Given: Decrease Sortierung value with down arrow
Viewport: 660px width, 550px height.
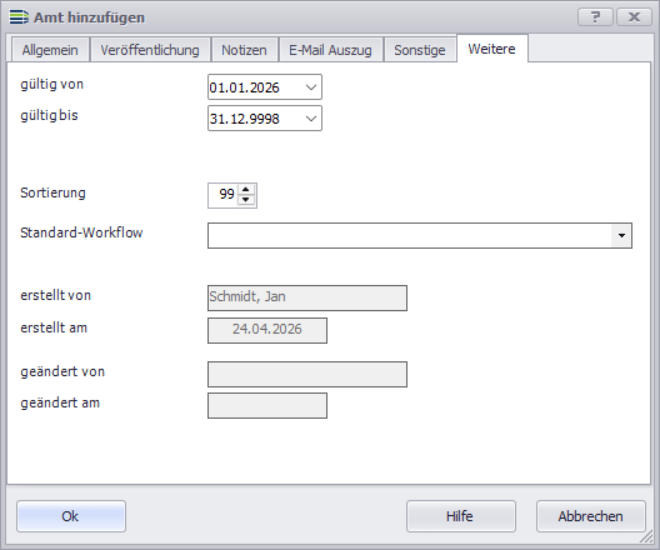Looking at the screenshot, I should coord(247,200).
